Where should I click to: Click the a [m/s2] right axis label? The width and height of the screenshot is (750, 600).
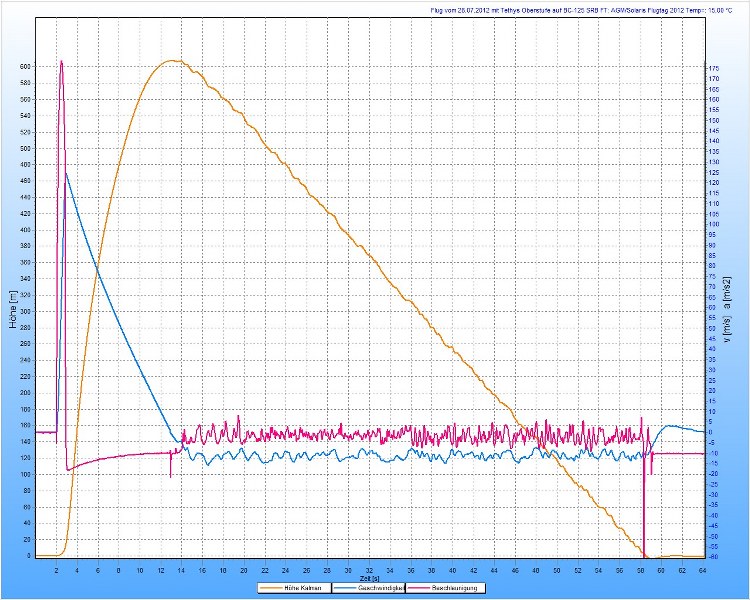[x=728, y=294]
